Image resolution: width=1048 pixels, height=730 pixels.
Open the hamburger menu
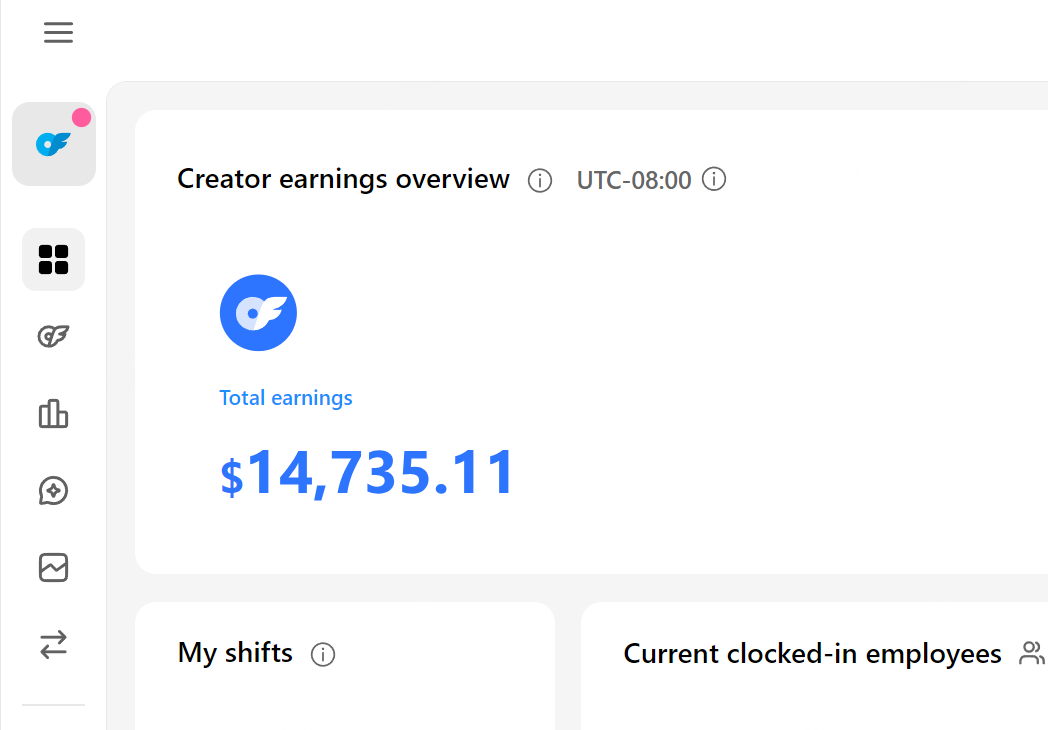(x=58, y=33)
